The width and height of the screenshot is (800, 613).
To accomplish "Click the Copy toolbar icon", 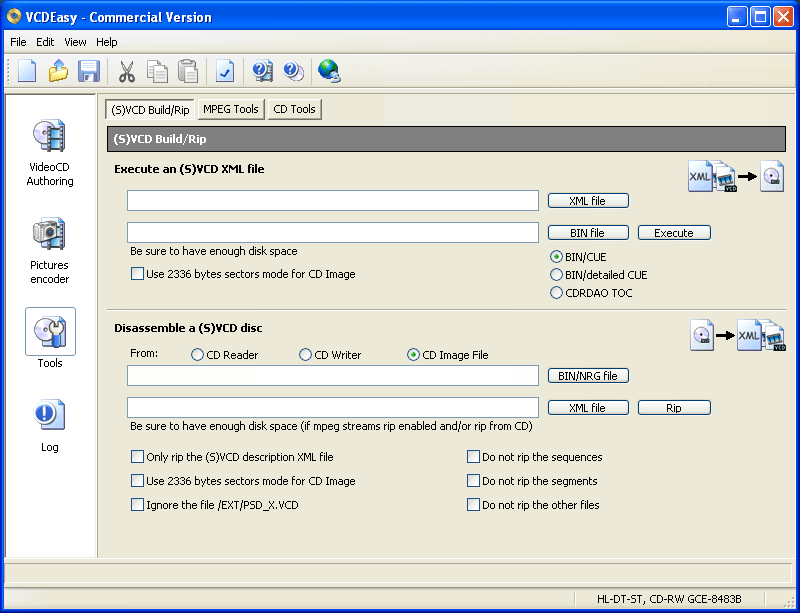I will click(157, 70).
